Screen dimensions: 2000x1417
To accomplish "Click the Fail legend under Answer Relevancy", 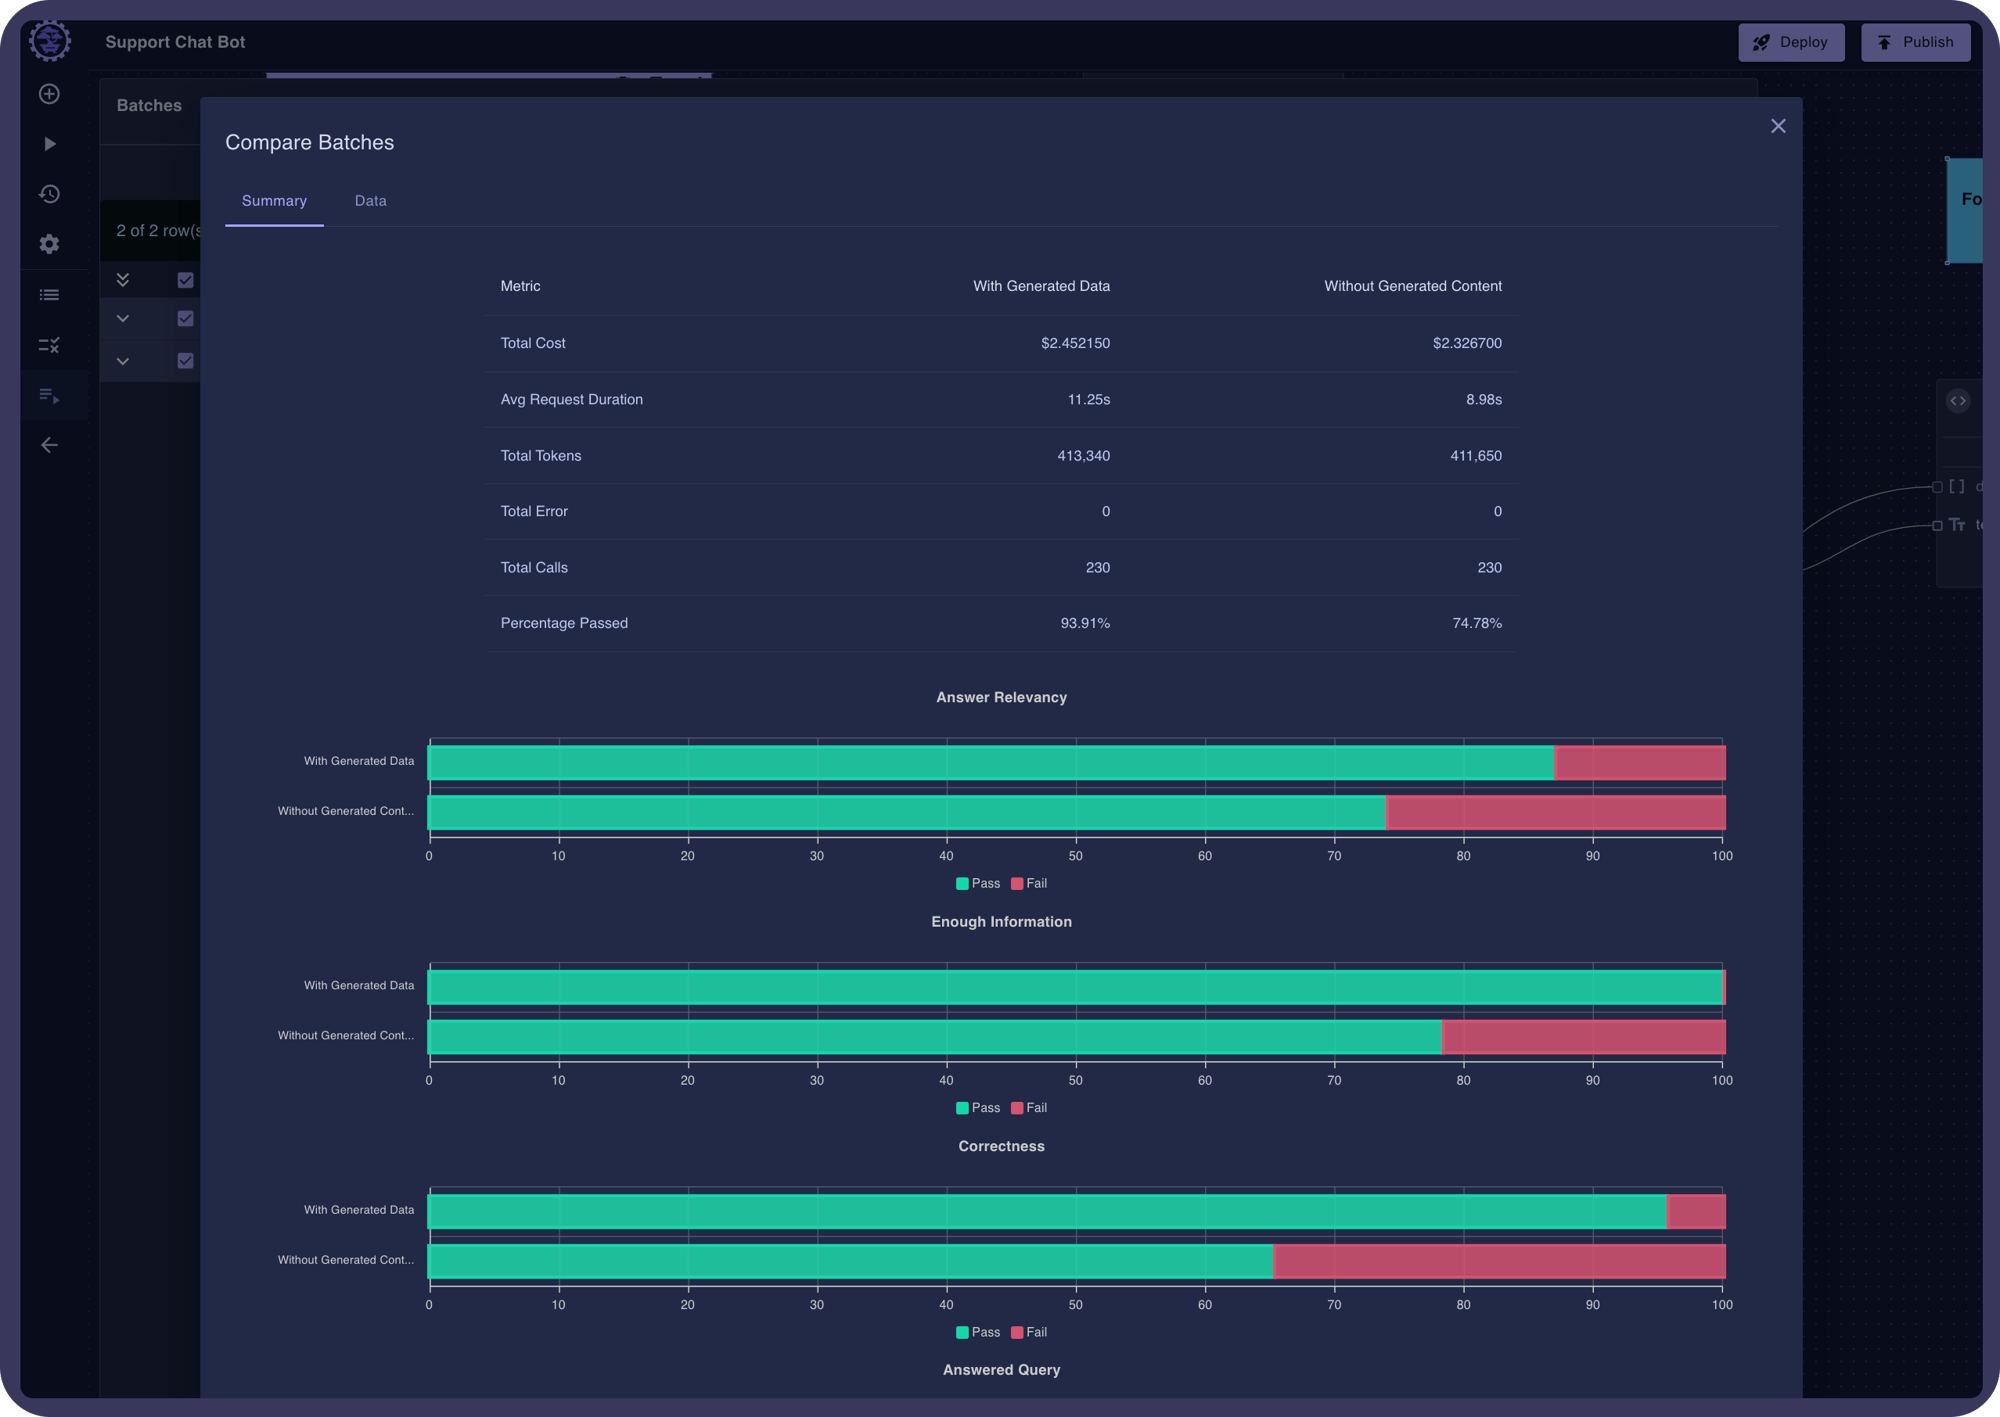I will [1029, 883].
